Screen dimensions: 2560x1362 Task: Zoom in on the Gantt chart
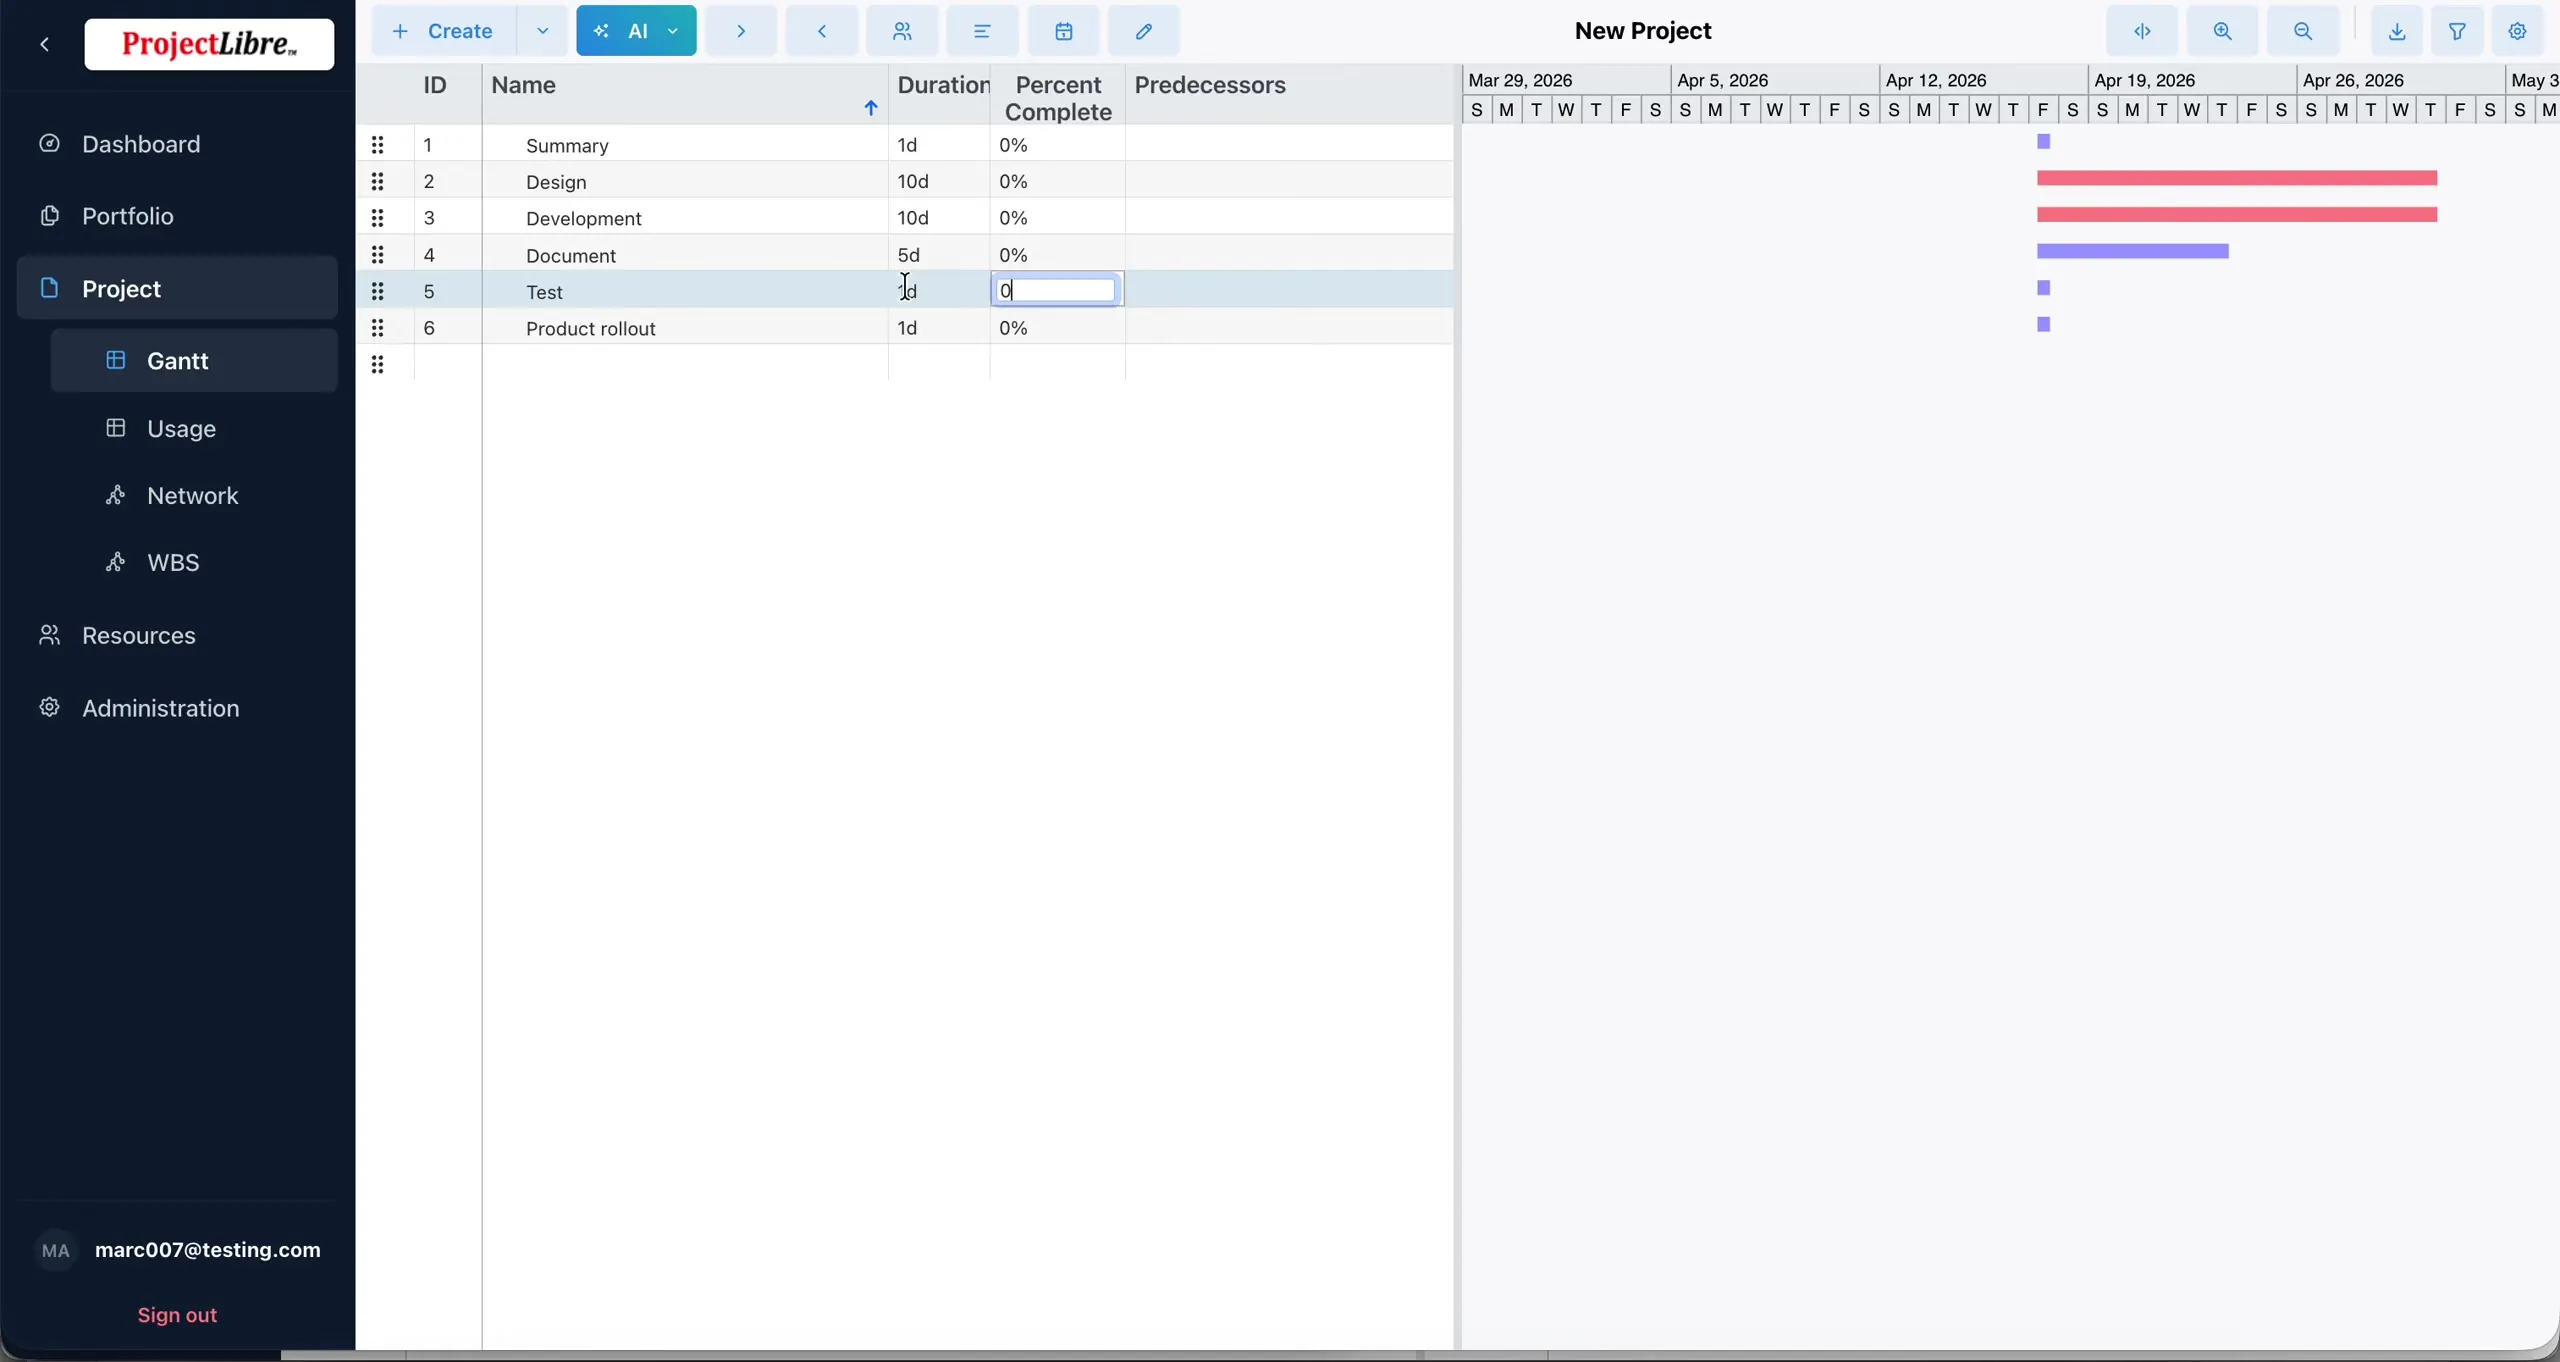[x=2222, y=31]
